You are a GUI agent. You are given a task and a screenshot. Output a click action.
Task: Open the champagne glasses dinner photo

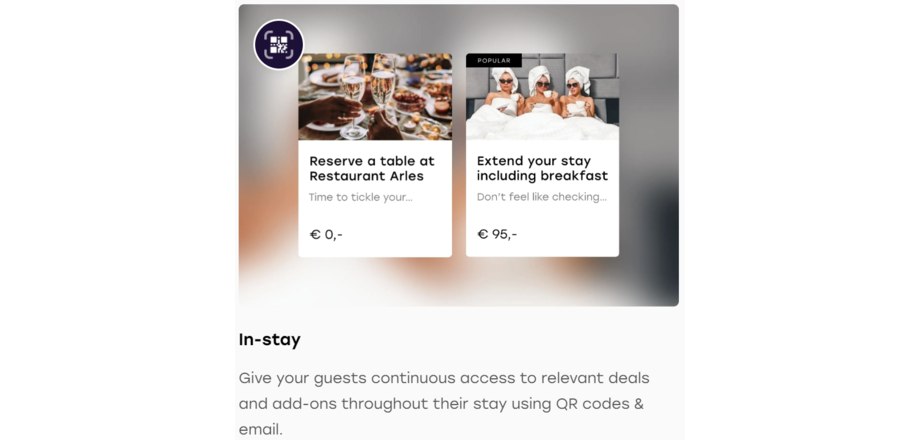[x=375, y=97]
